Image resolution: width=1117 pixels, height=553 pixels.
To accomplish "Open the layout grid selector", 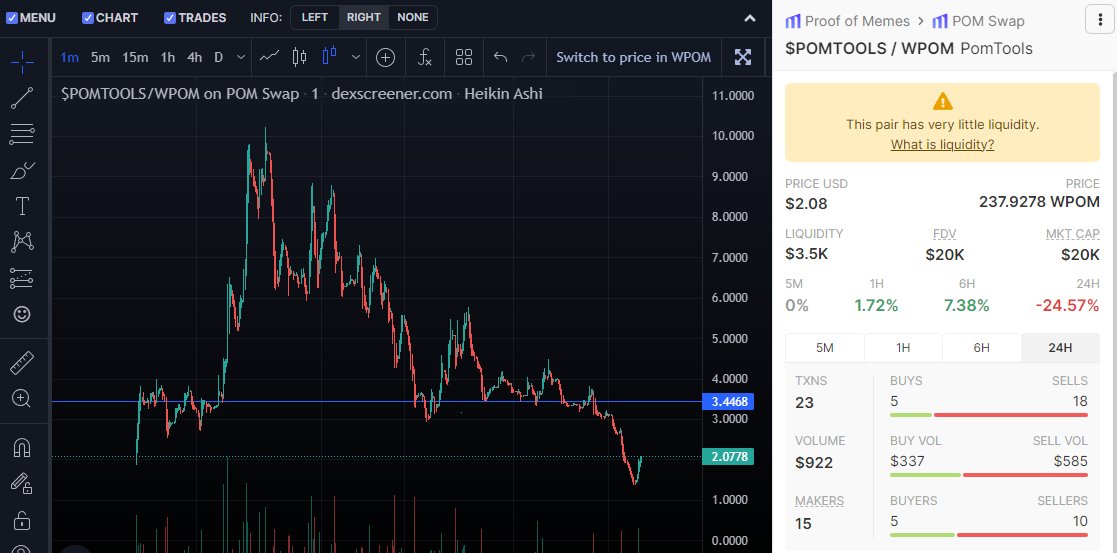I will tap(464, 58).
